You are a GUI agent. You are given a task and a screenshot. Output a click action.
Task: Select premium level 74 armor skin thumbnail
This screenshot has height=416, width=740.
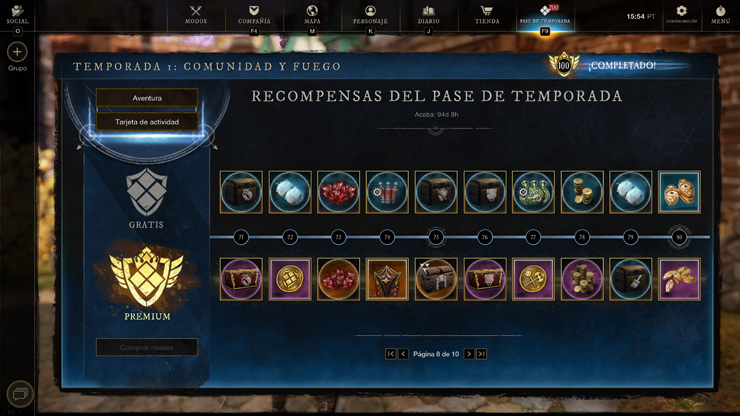tap(387, 279)
